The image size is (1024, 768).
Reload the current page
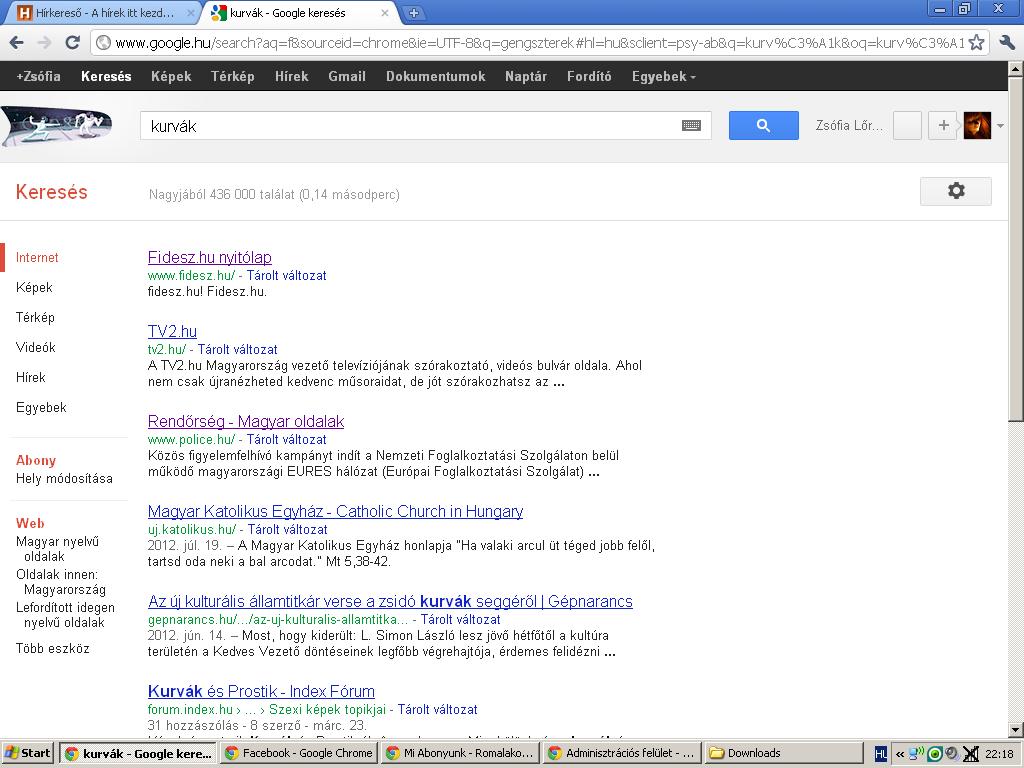click(72, 43)
